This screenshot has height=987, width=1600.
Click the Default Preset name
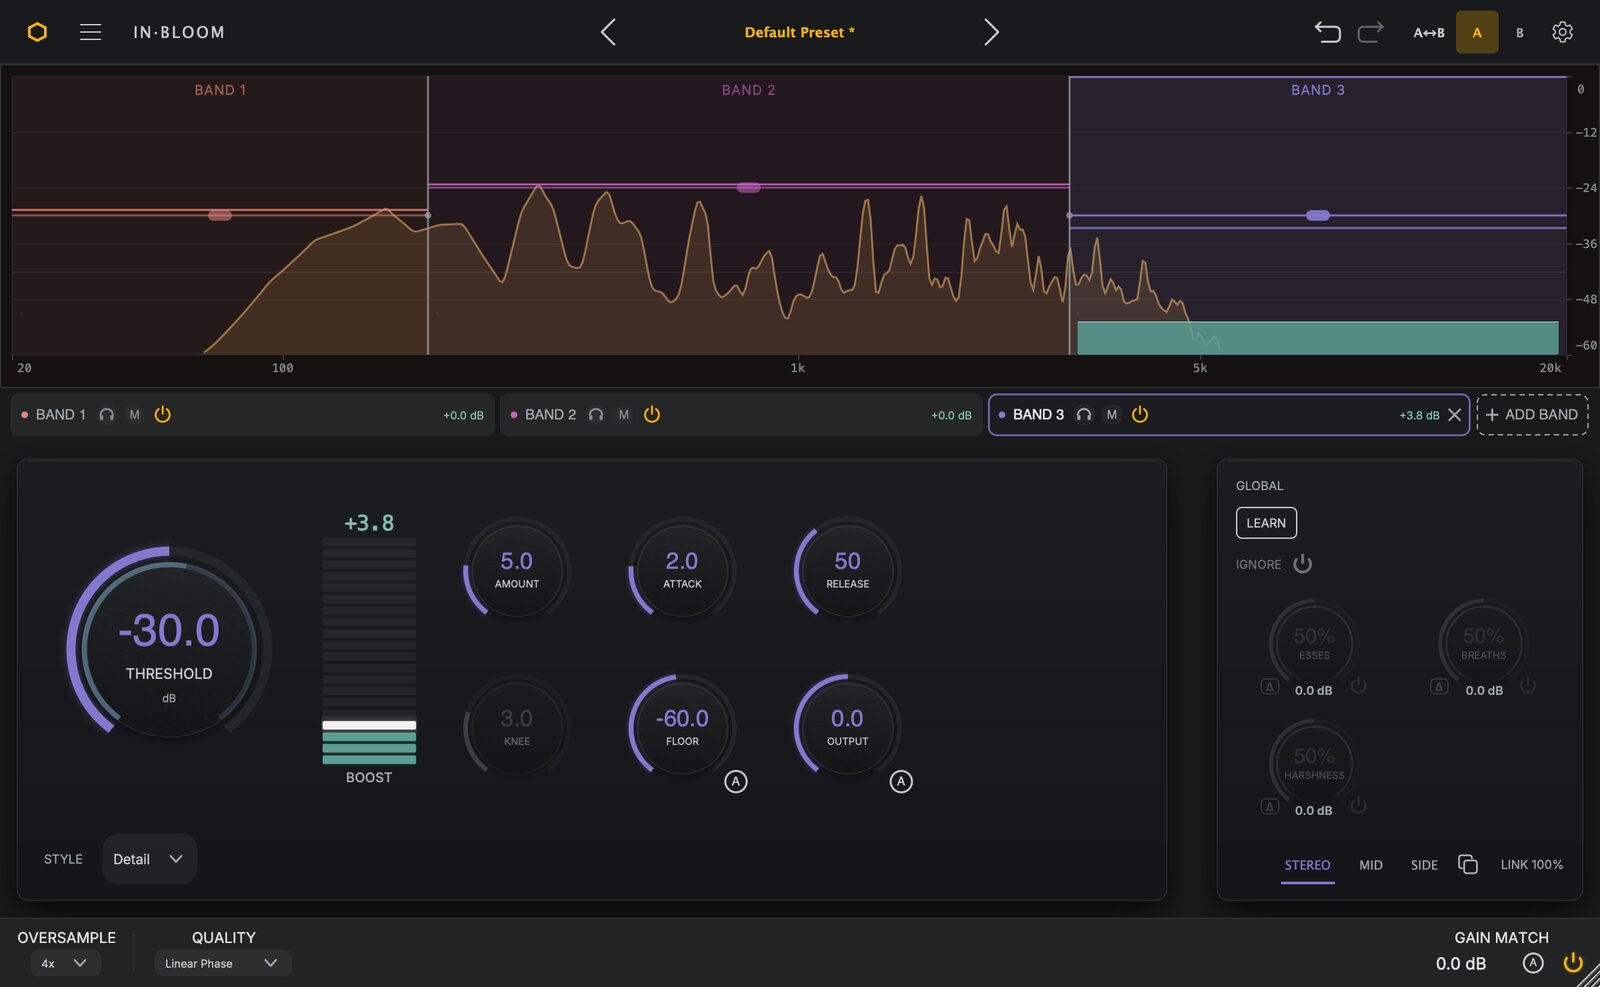pos(799,32)
